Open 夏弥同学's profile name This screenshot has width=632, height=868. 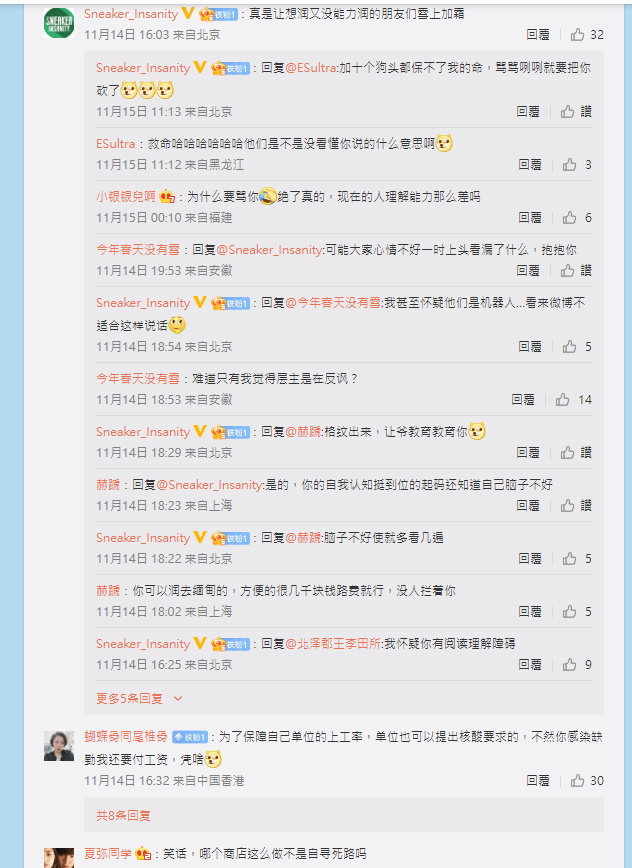108,854
